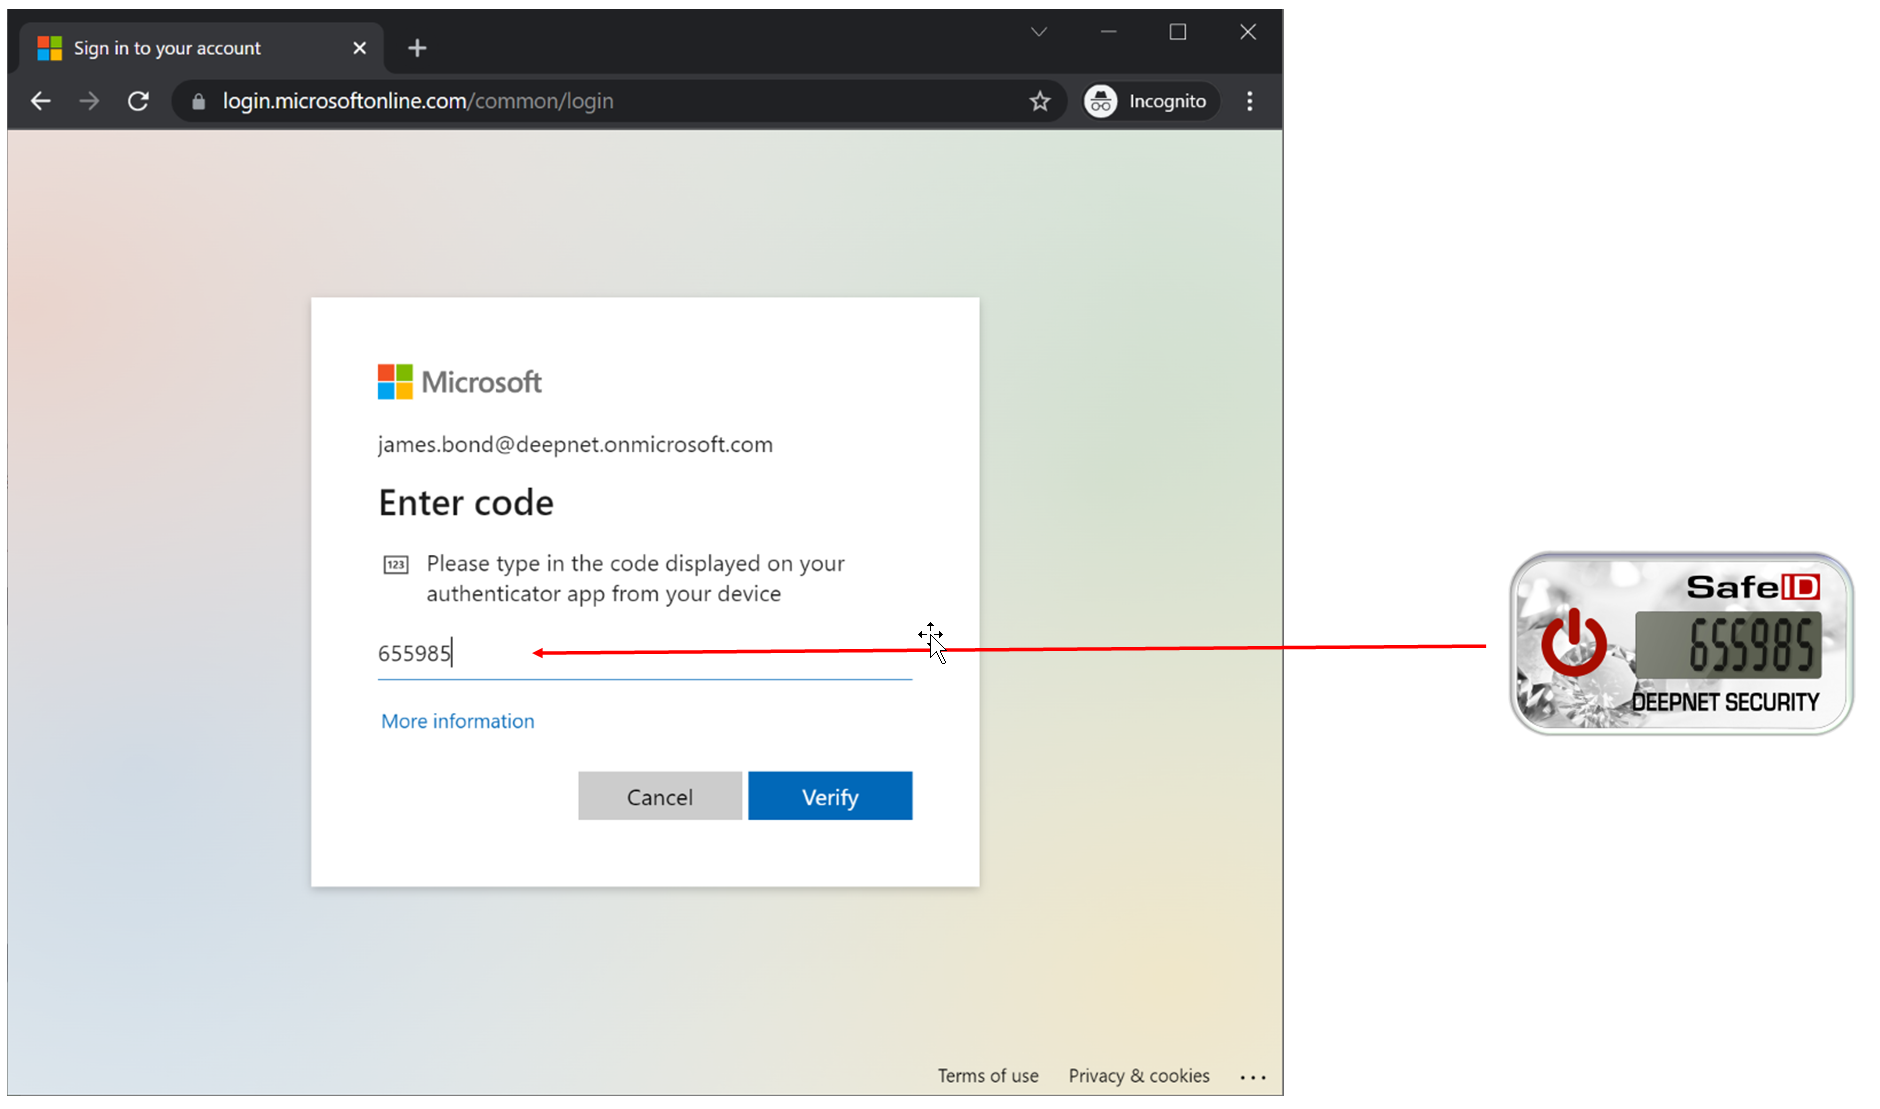View site info via the lock icon

(x=198, y=101)
